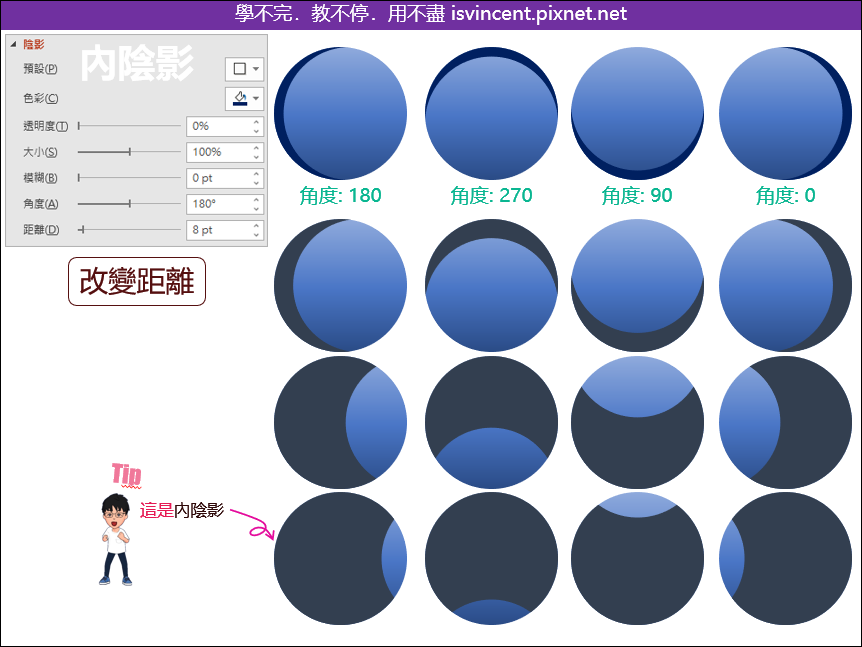Decrease transparency with the 0% down arrow
862x647 pixels.
click(256, 131)
